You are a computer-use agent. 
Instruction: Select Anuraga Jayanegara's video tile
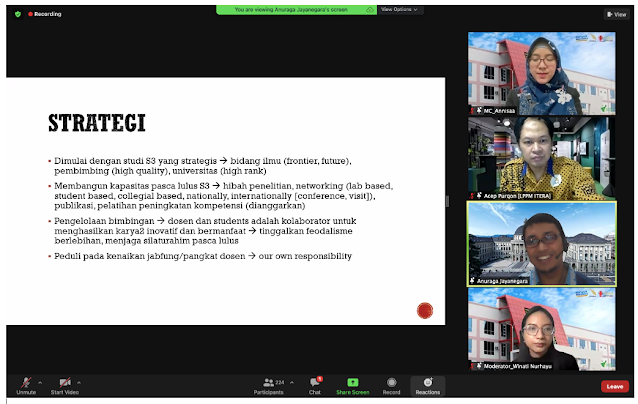(x=542, y=244)
